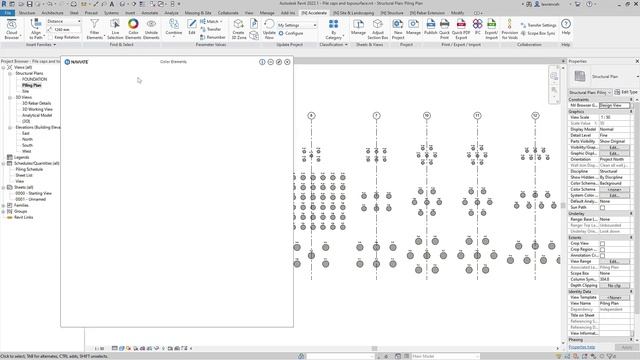Click the Navigate logo in the dialog
Viewport: 640px width, 360px height.
click(76, 62)
